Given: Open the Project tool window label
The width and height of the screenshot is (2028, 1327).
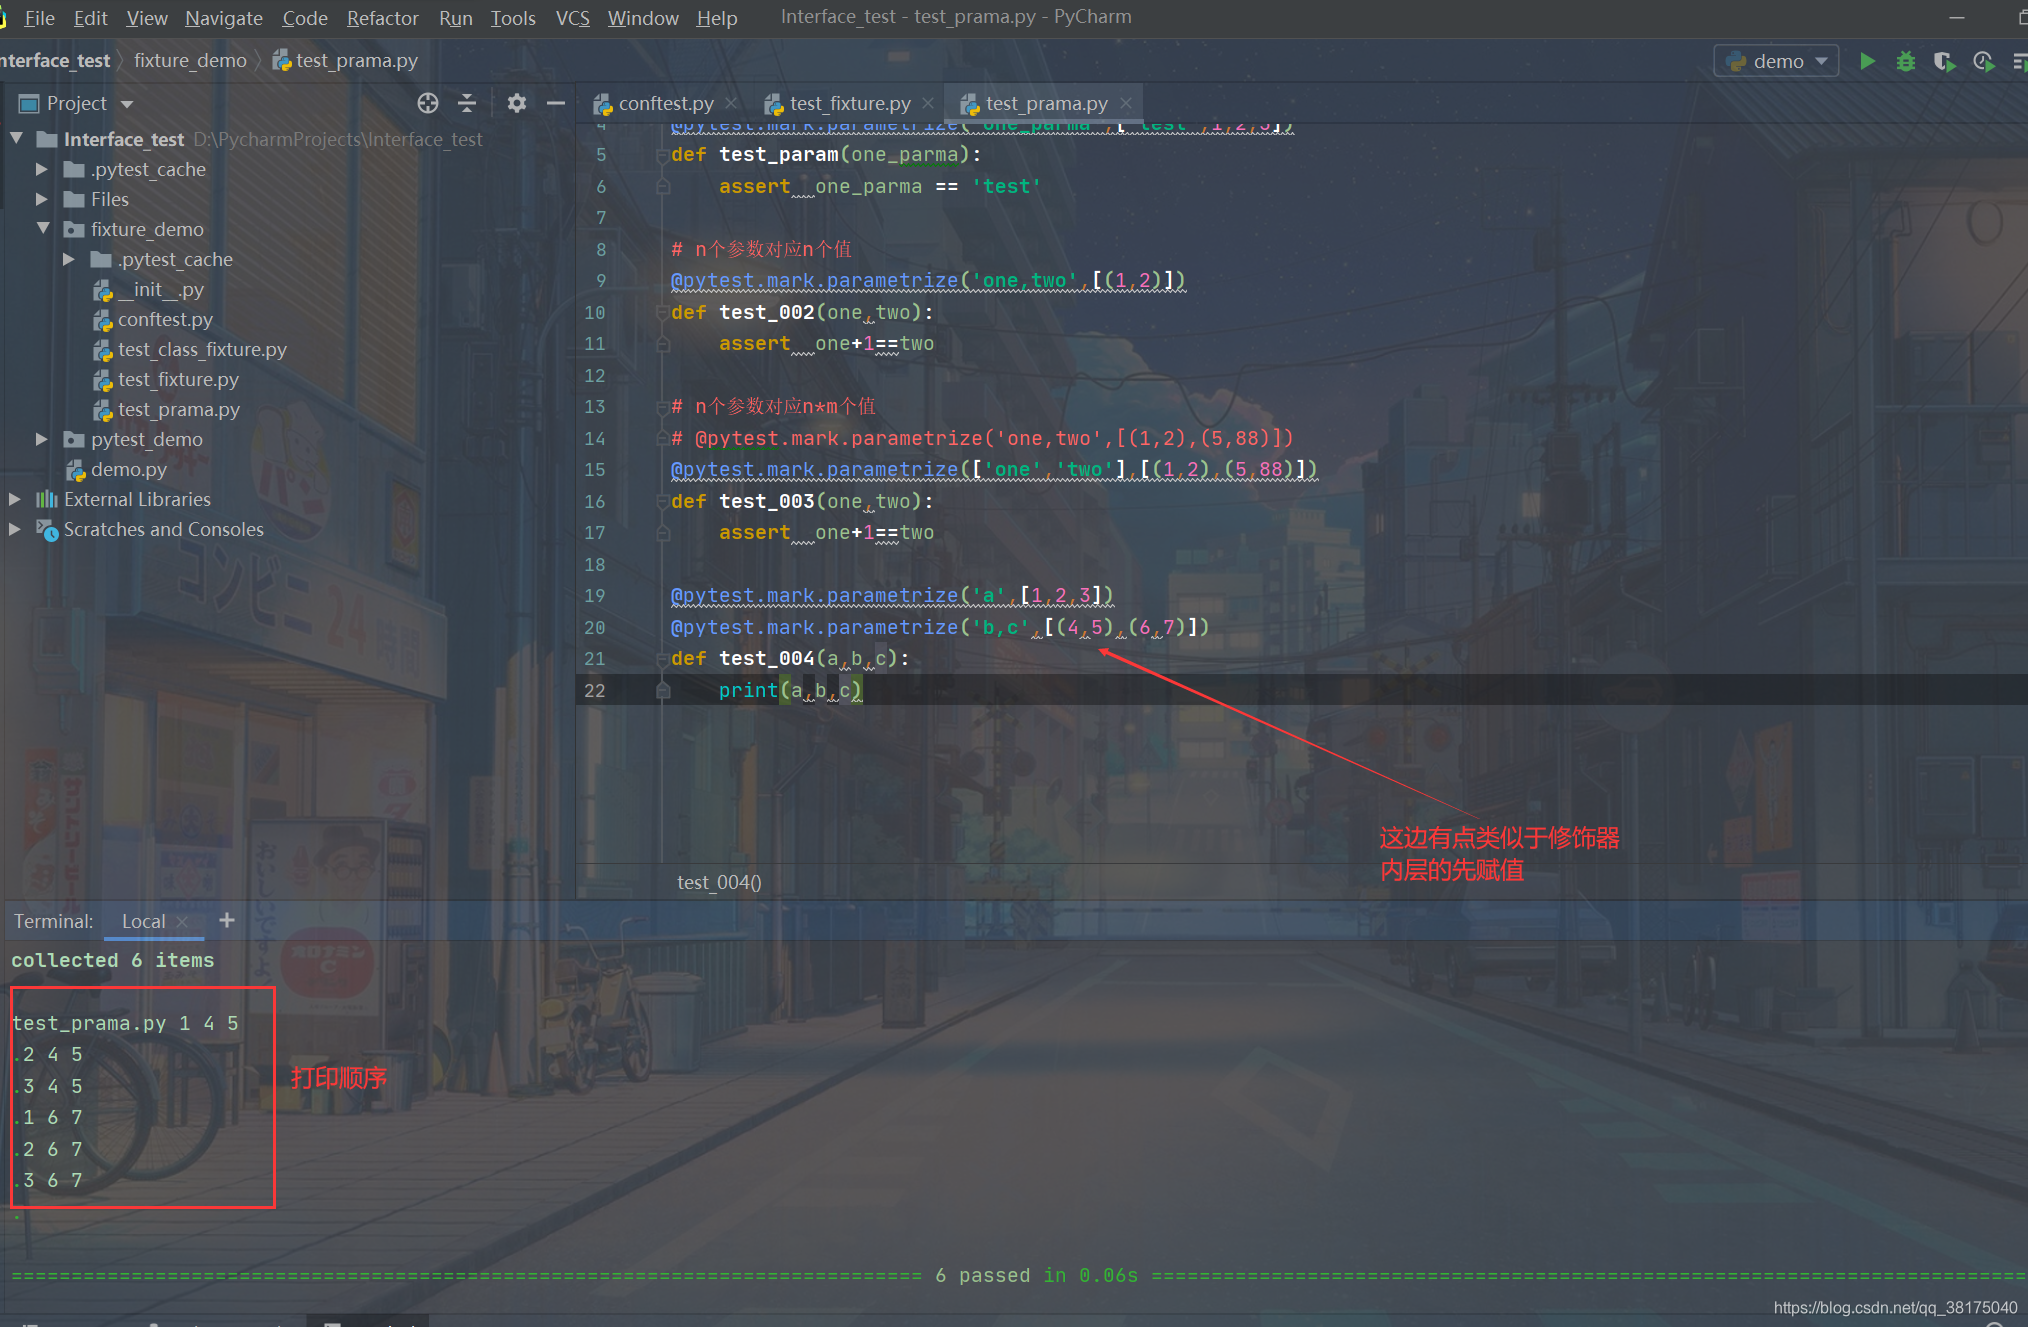Looking at the screenshot, I should [76, 103].
